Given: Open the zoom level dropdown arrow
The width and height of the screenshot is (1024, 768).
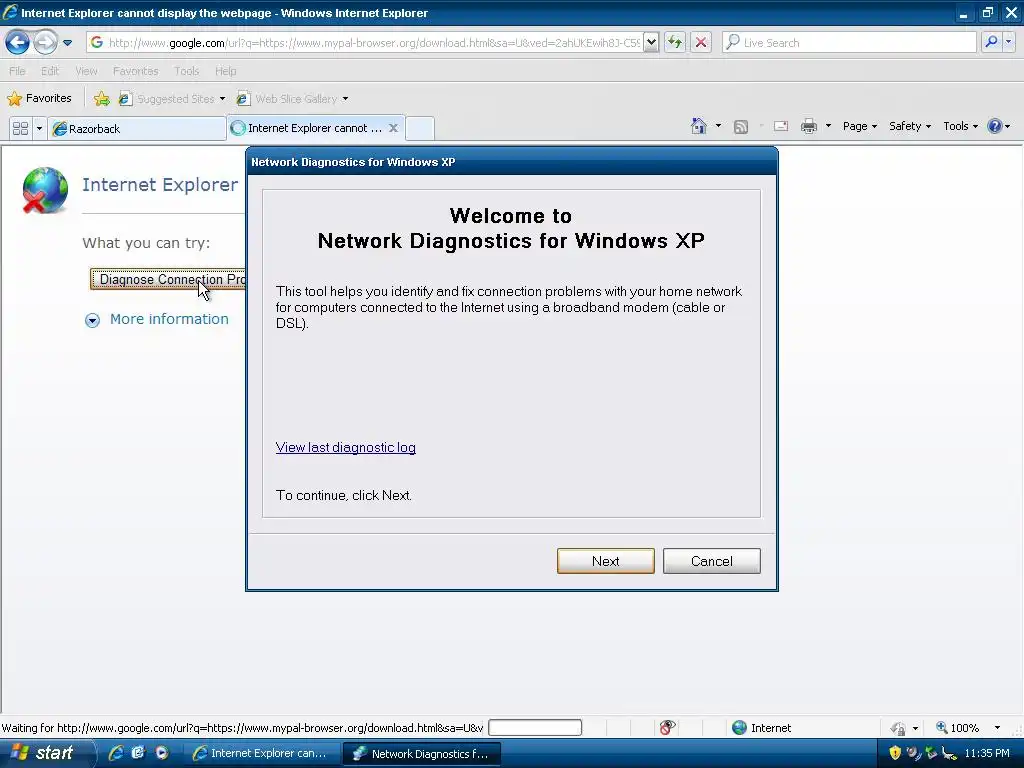Looking at the screenshot, I should tap(997, 728).
